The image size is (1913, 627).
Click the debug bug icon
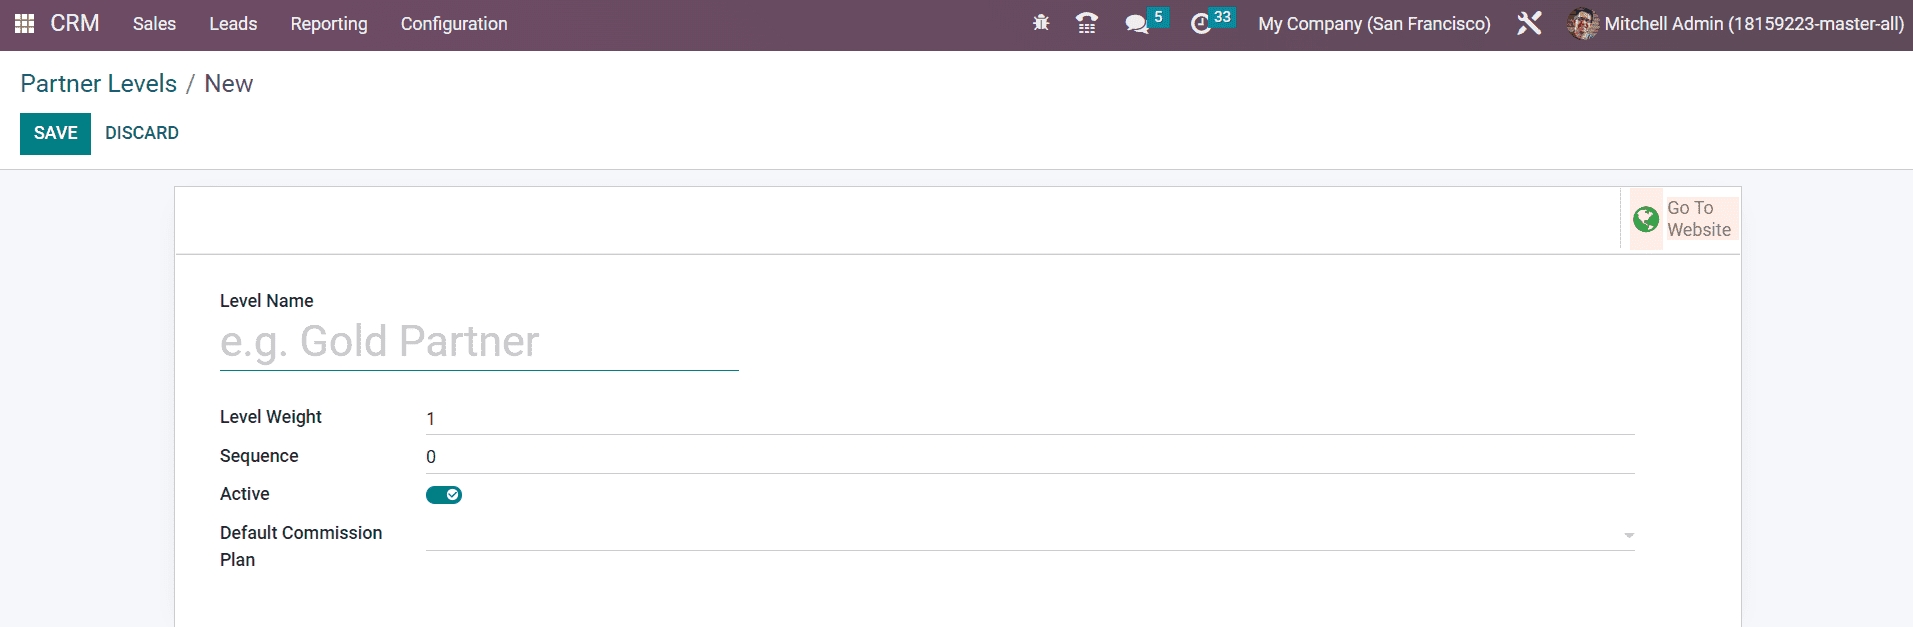1041,23
